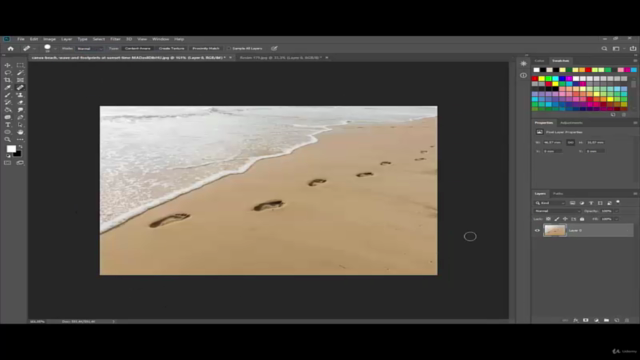640x360 pixels.
Task: Select the Hand tool
Action: tap(20, 132)
